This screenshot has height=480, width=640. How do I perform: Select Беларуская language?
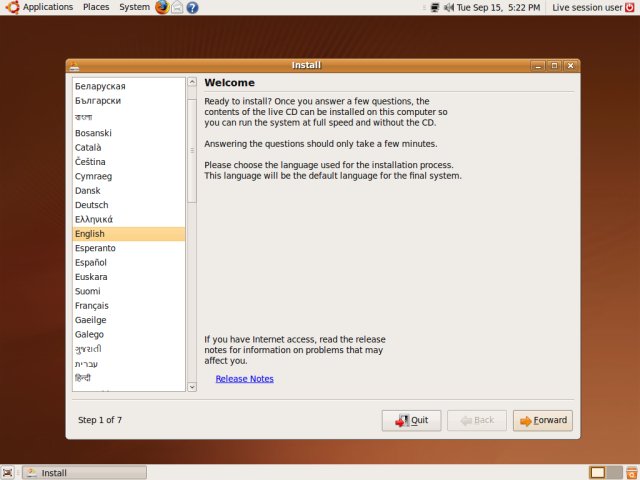click(129, 86)
